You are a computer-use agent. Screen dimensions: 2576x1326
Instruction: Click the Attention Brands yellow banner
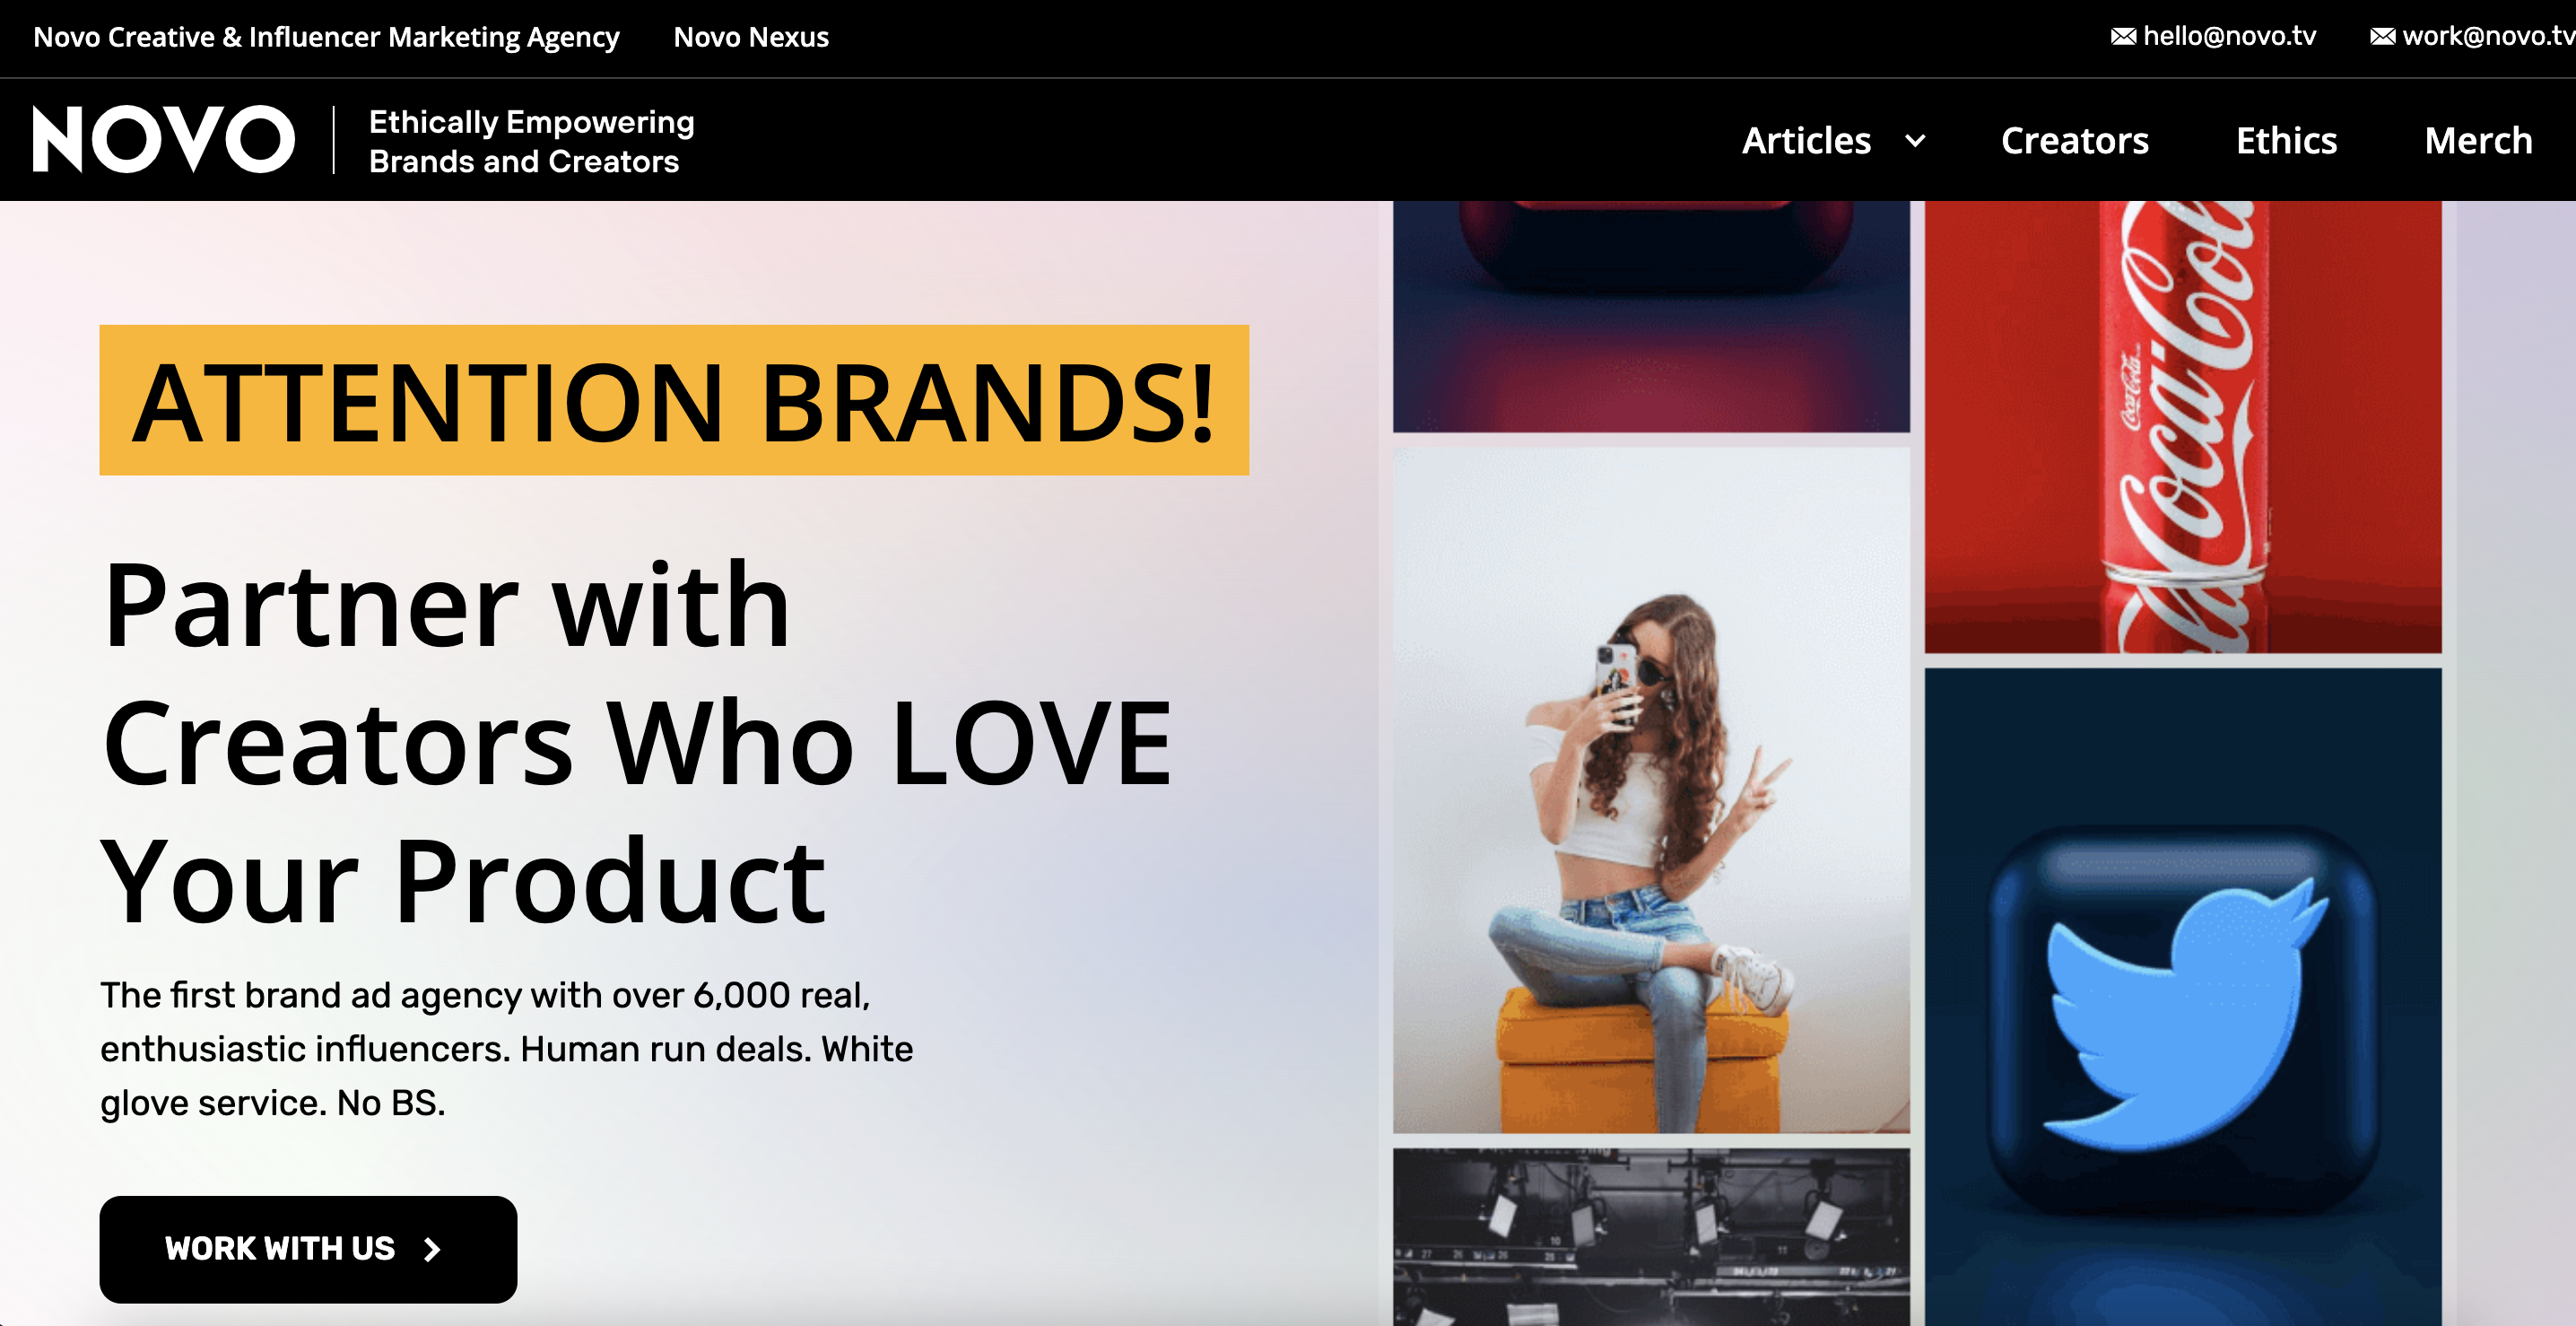(x=674, y=400)
